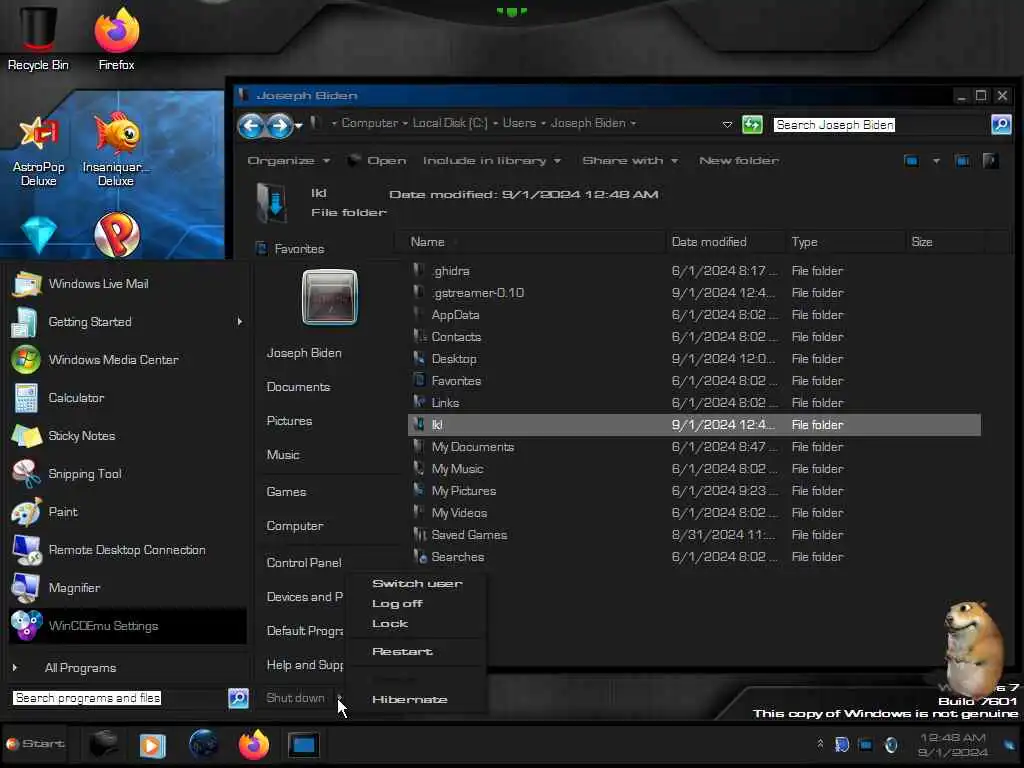Open the Insaniquarium Deluxe desktop icon
The height and width of the screenshot is (768, 1024).
[x=116, y=150]
